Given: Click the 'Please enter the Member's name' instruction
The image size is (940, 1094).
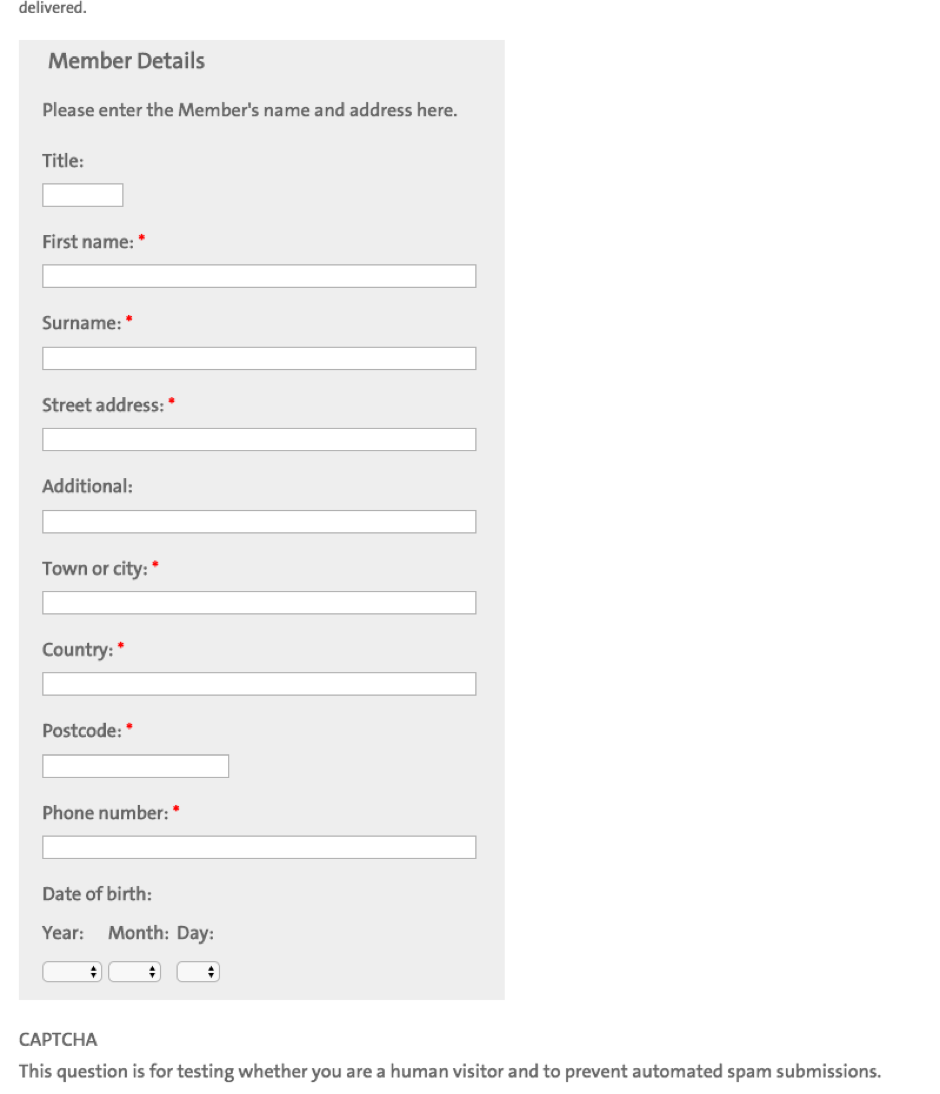Looking at the screenshot, I should coord(249,110).
